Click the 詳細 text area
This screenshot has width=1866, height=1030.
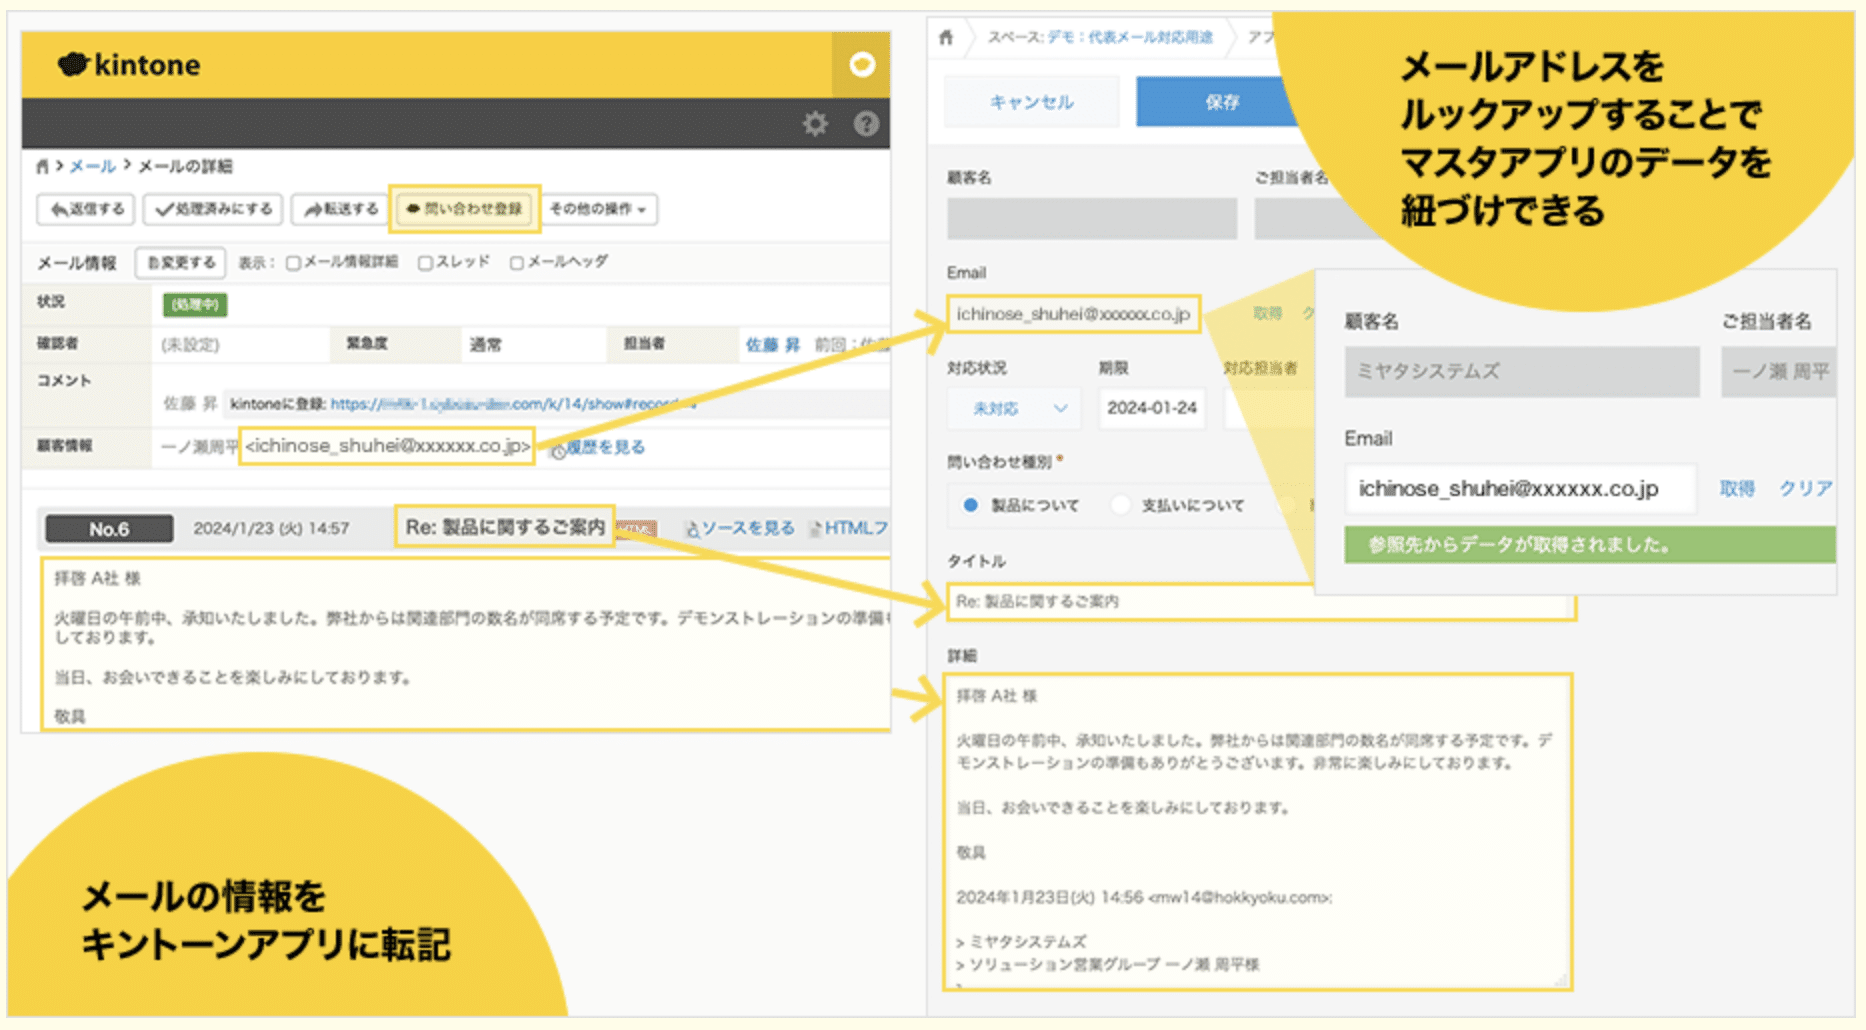coord(1258,832)
